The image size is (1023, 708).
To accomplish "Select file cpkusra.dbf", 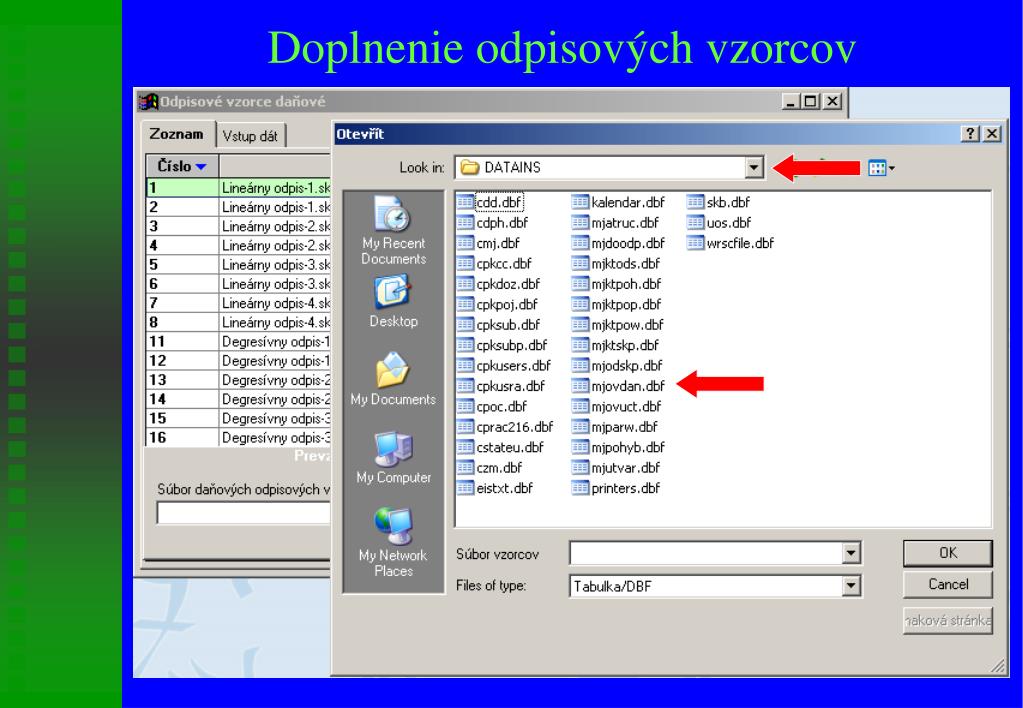I will pos(501,386).
